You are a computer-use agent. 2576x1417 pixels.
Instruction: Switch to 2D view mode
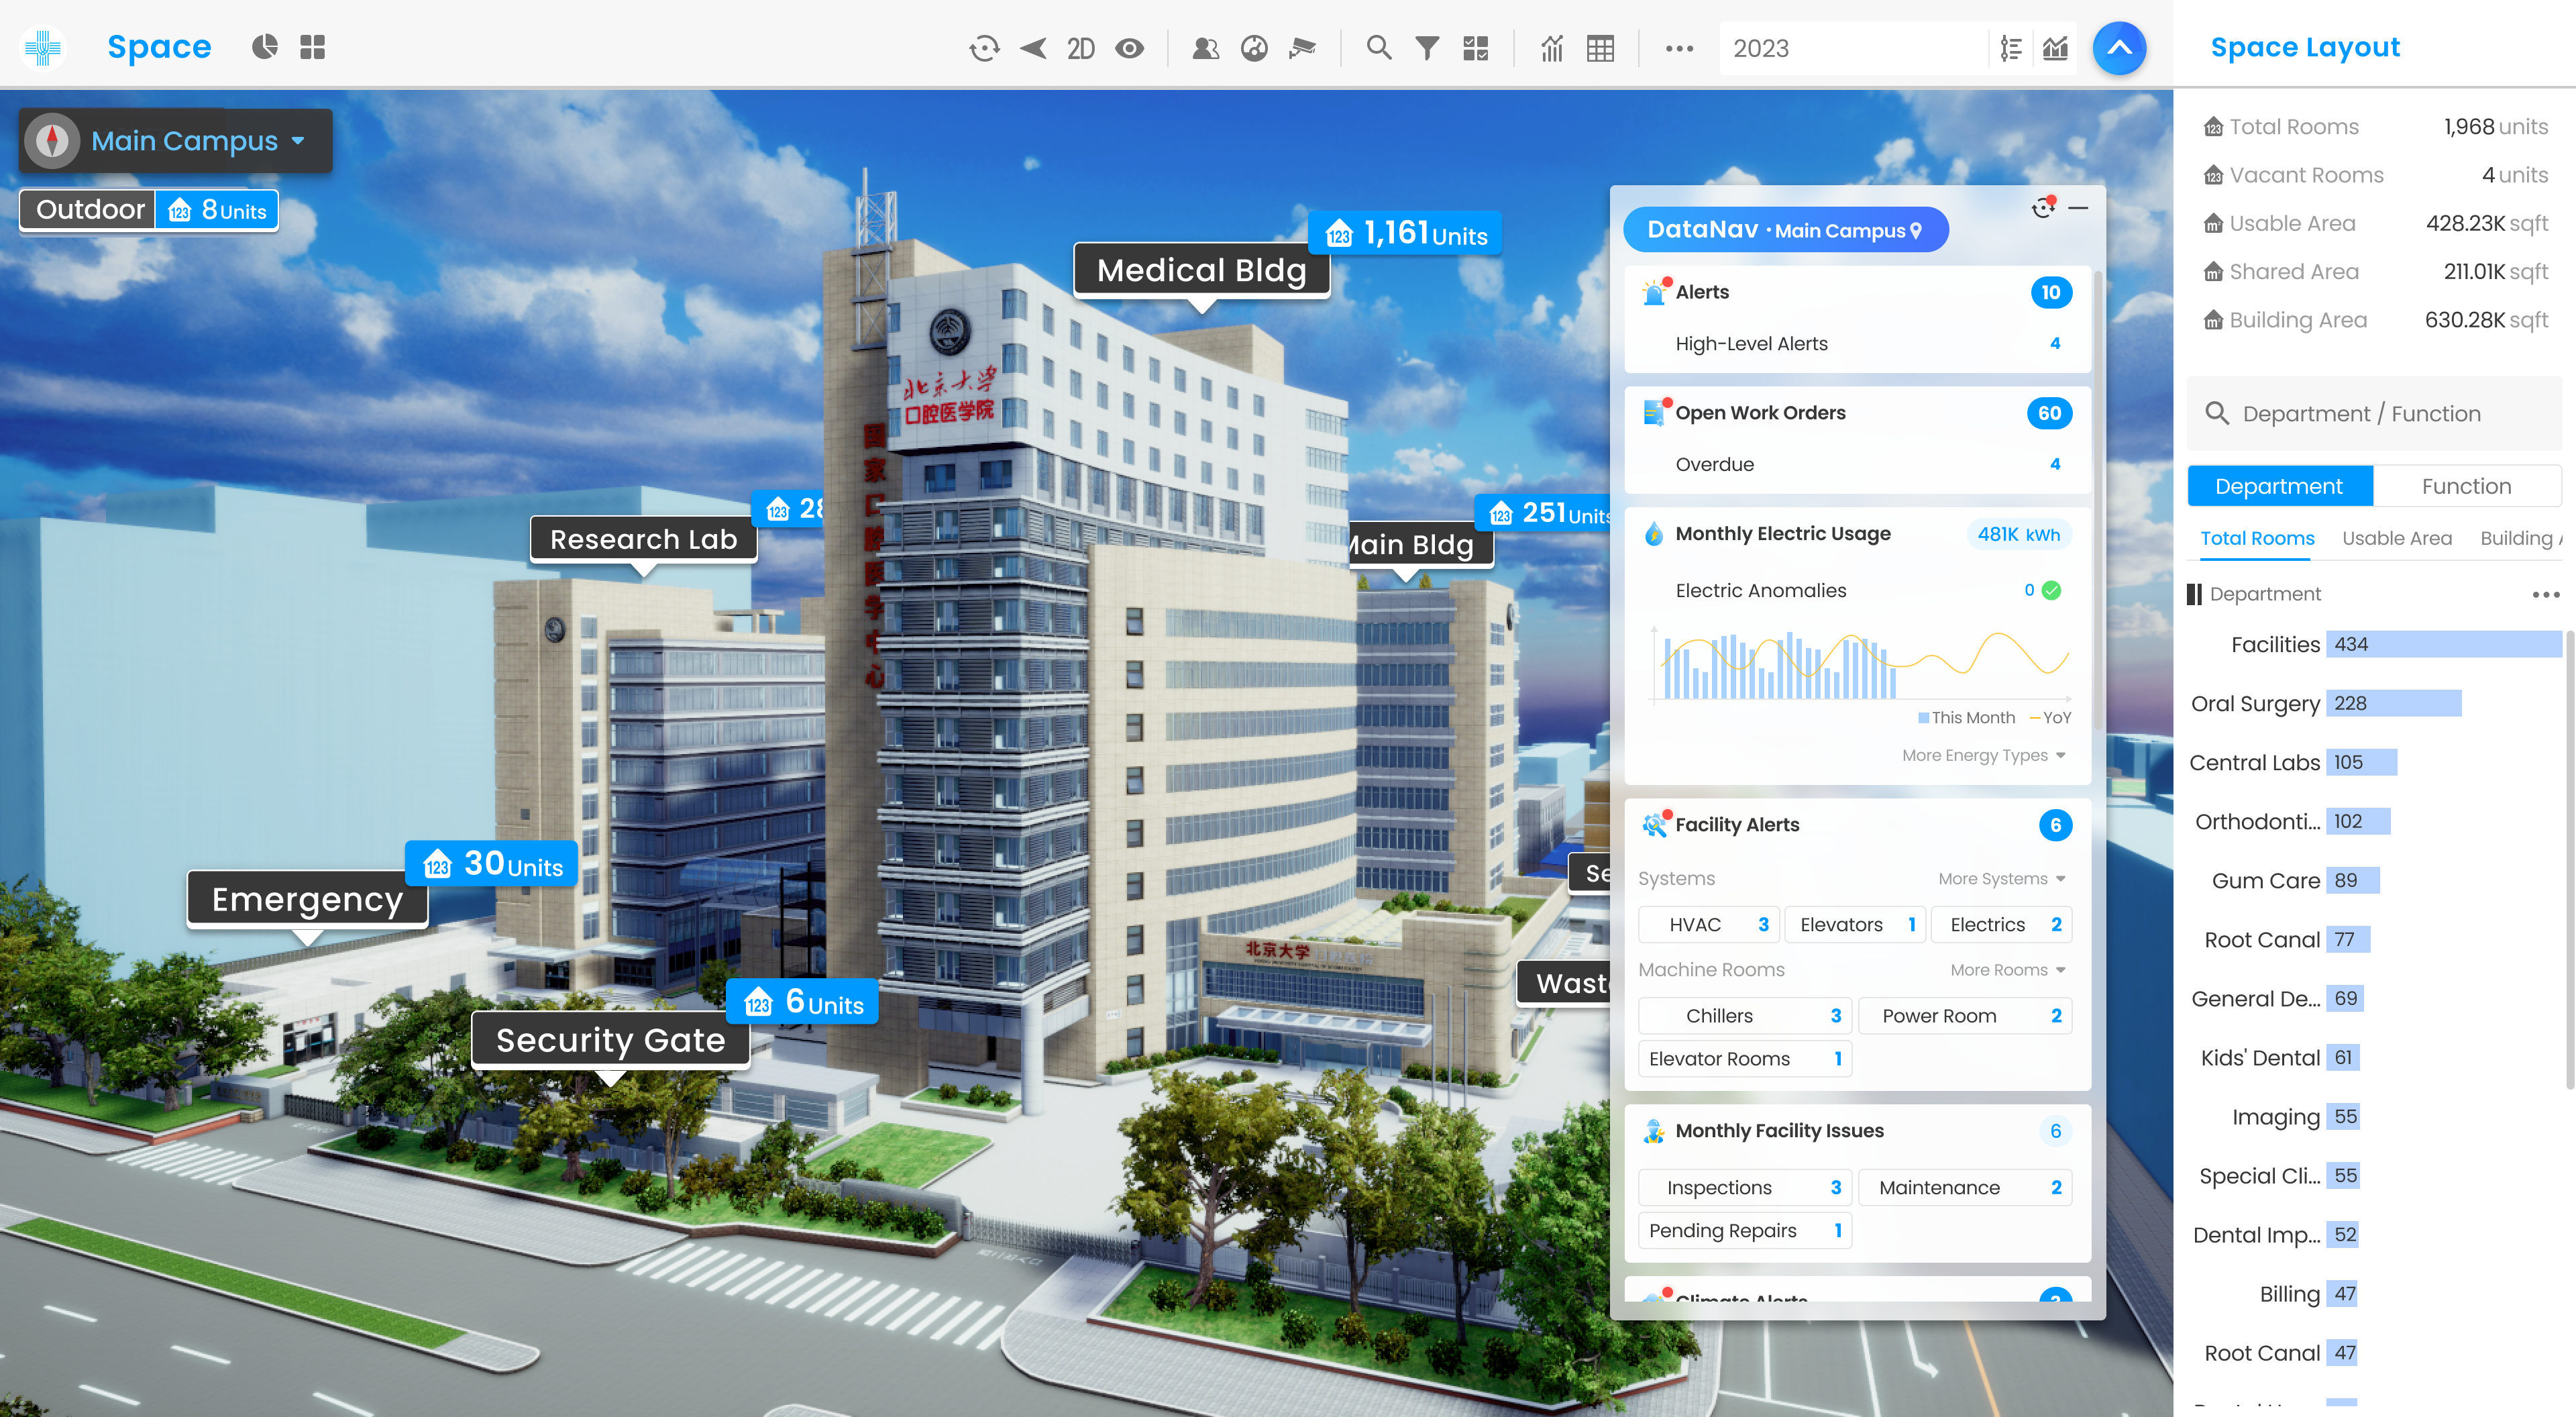click(x=1080, y=48)
